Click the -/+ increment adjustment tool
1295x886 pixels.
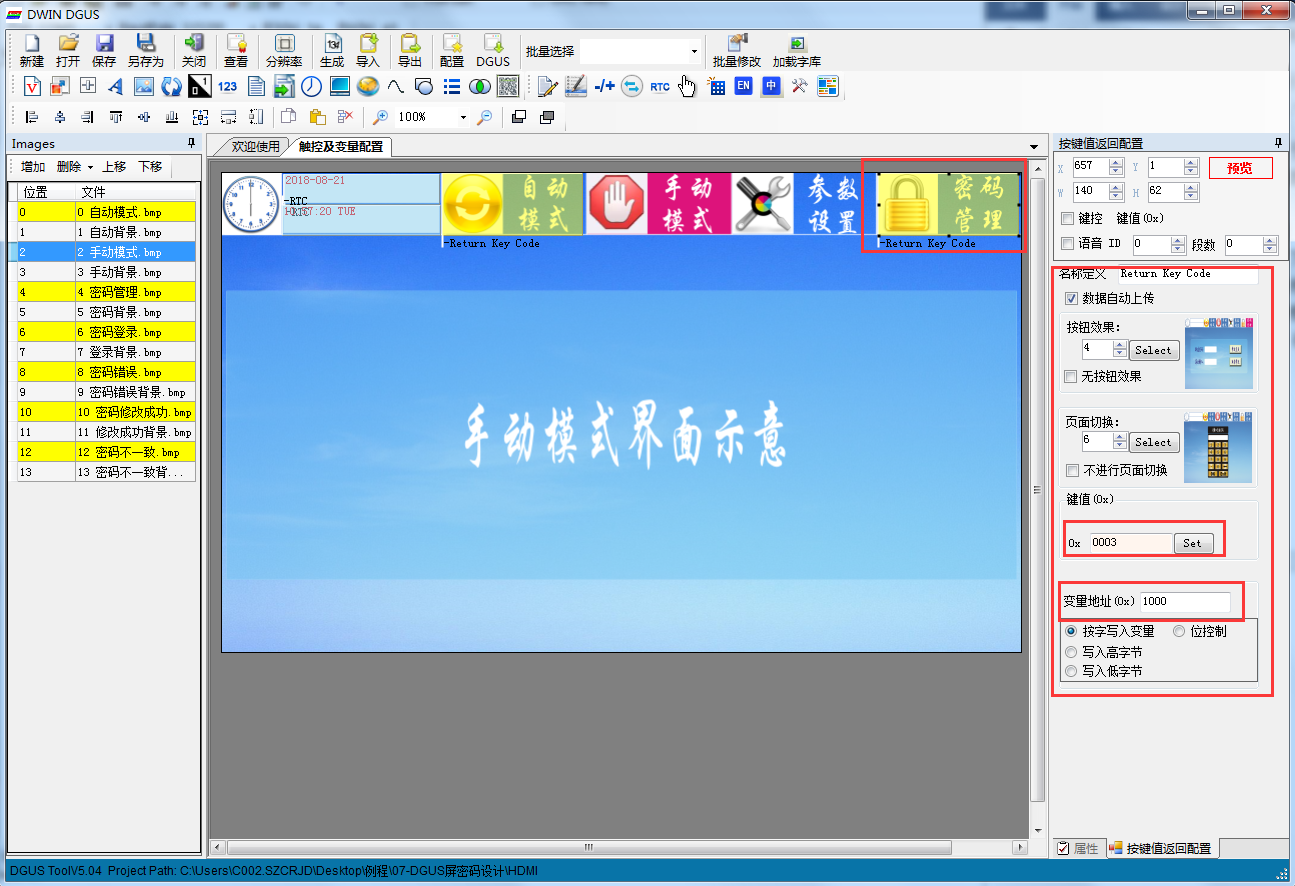[604, 86]
